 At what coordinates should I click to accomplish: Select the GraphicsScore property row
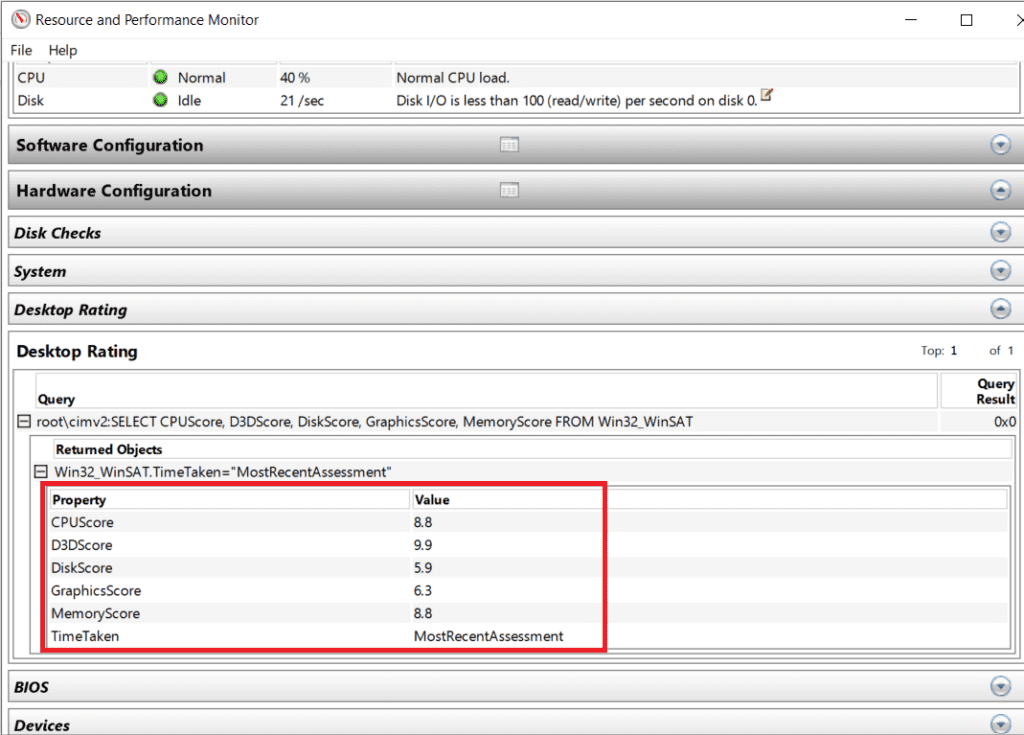(529, 591)
